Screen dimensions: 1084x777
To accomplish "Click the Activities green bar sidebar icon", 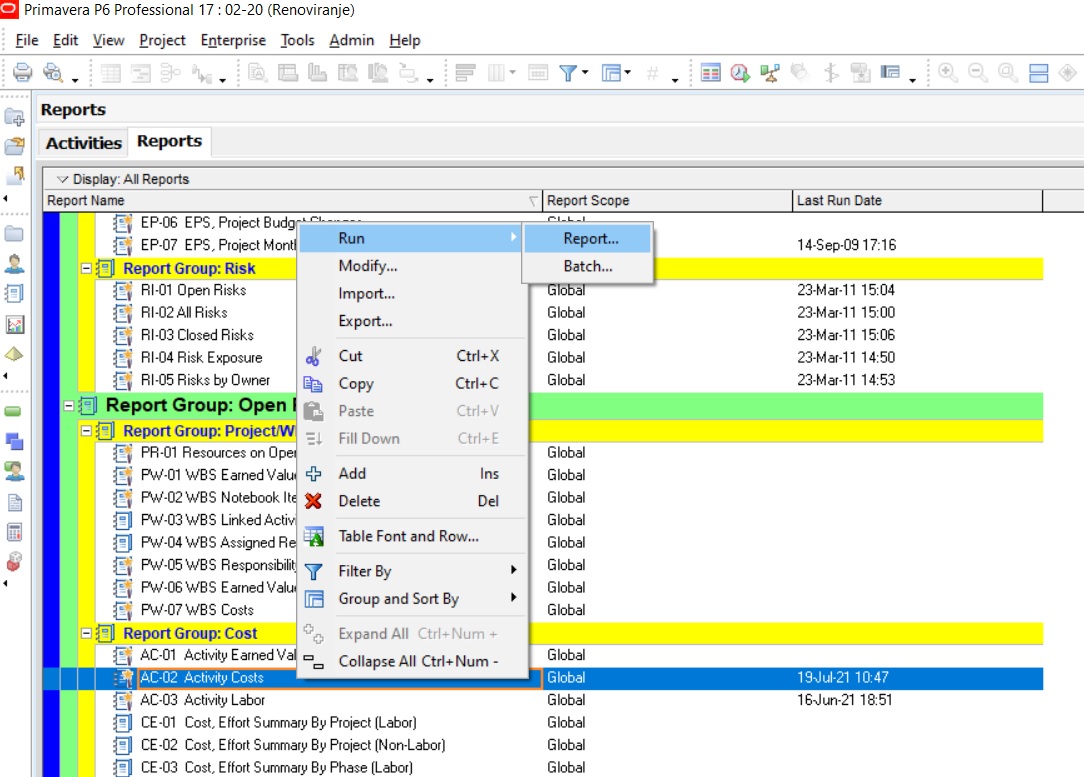I will [13, 411].
